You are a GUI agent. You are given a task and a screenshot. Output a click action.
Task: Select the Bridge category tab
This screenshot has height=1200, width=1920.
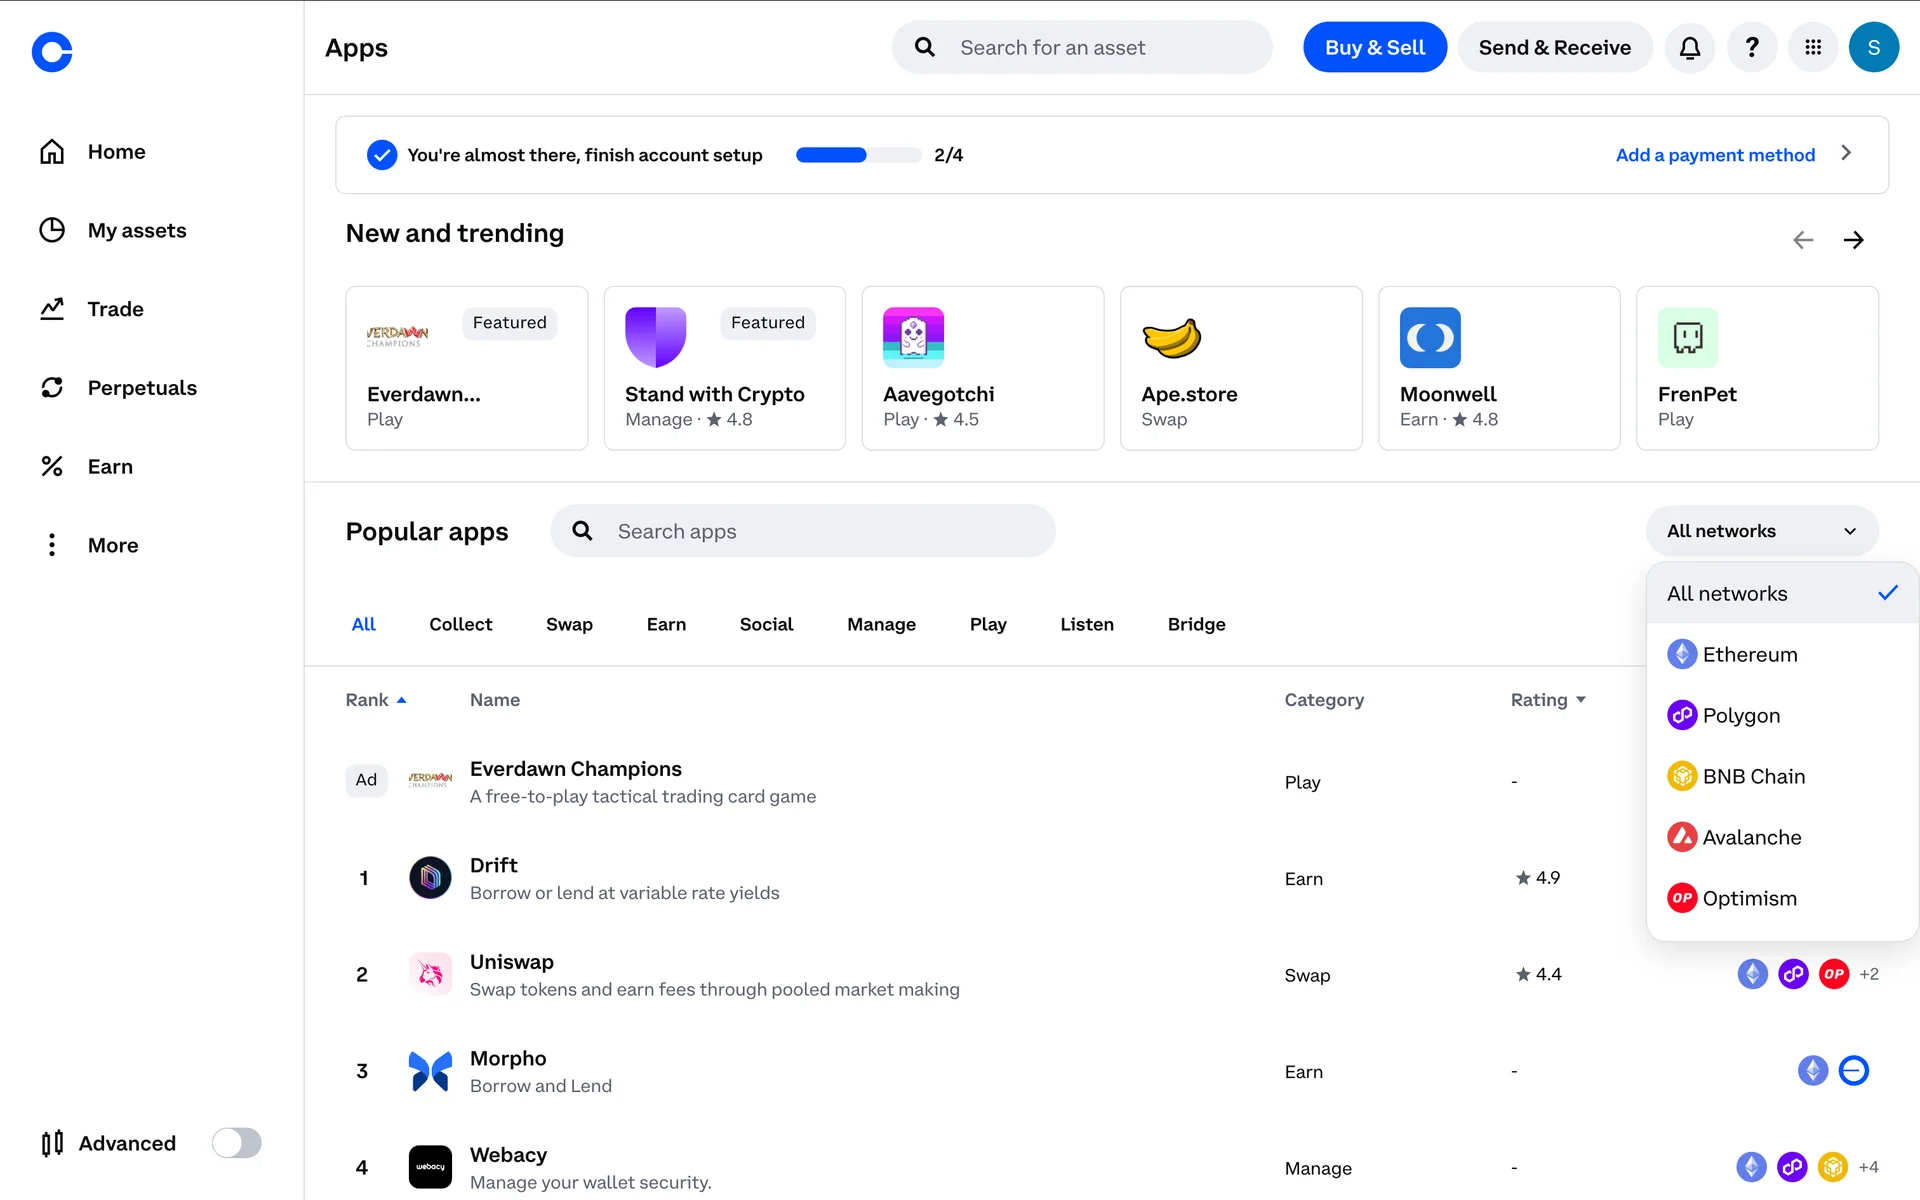[1196, 624]
